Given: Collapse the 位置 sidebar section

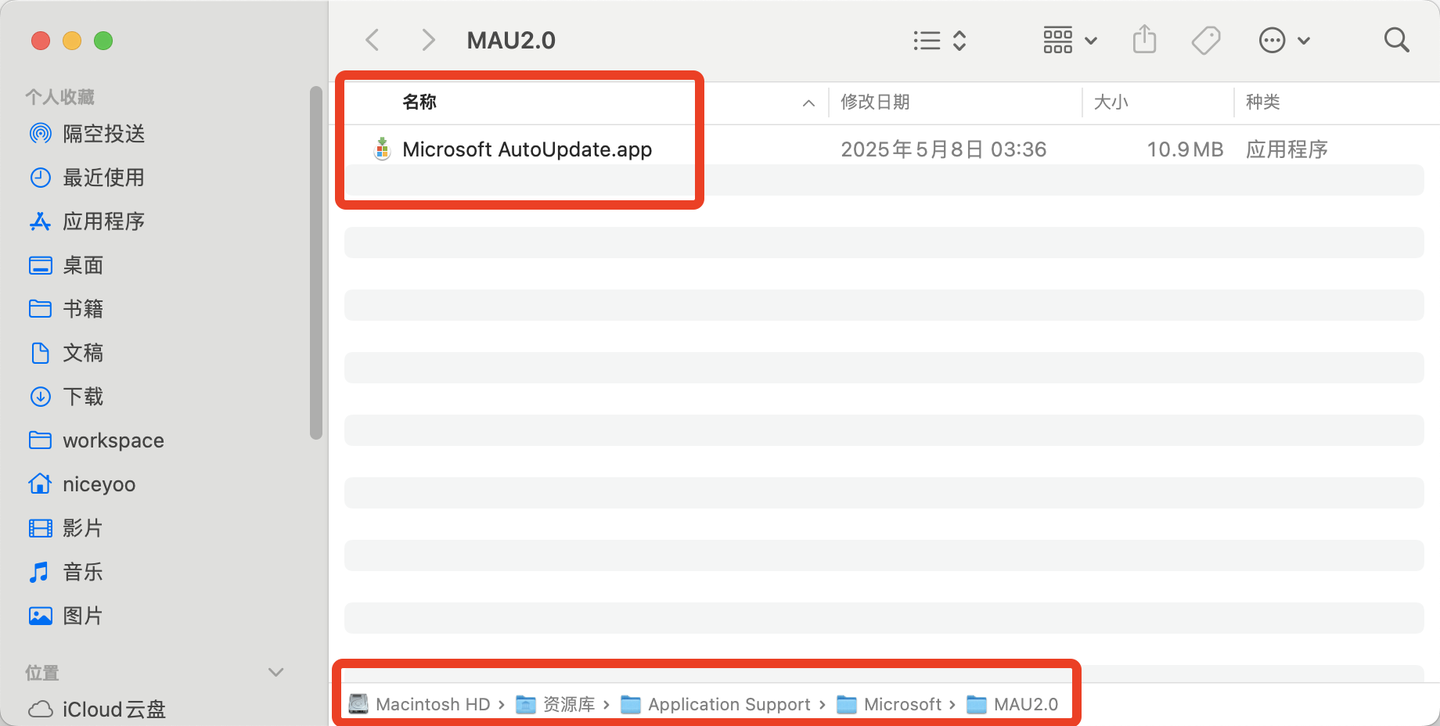Looking at the screenshot, I should tap(276, 673).
